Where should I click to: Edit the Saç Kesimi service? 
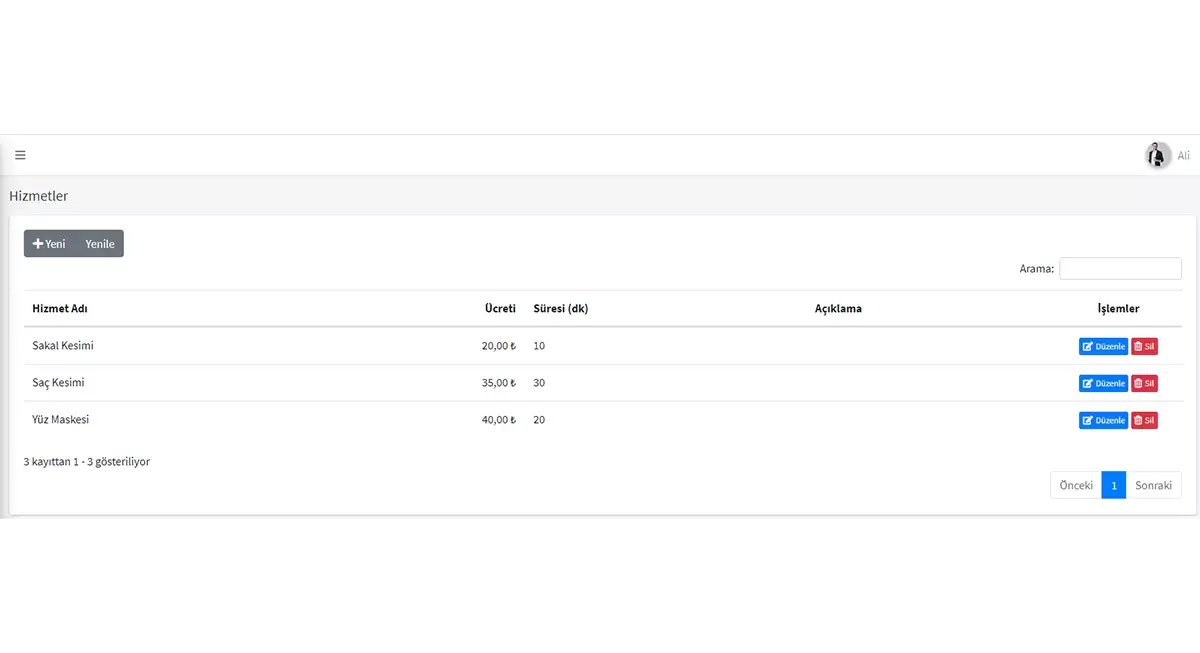coord(1103,384)
